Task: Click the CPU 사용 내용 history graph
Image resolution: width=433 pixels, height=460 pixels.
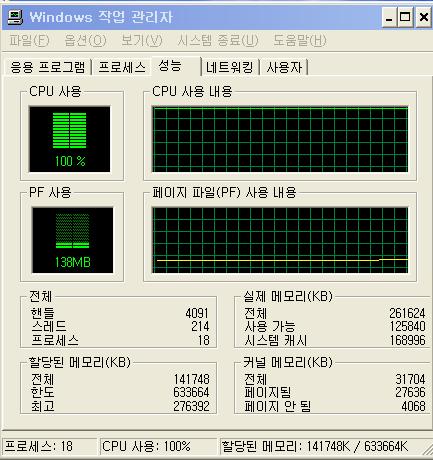Action: coord(280,139)
